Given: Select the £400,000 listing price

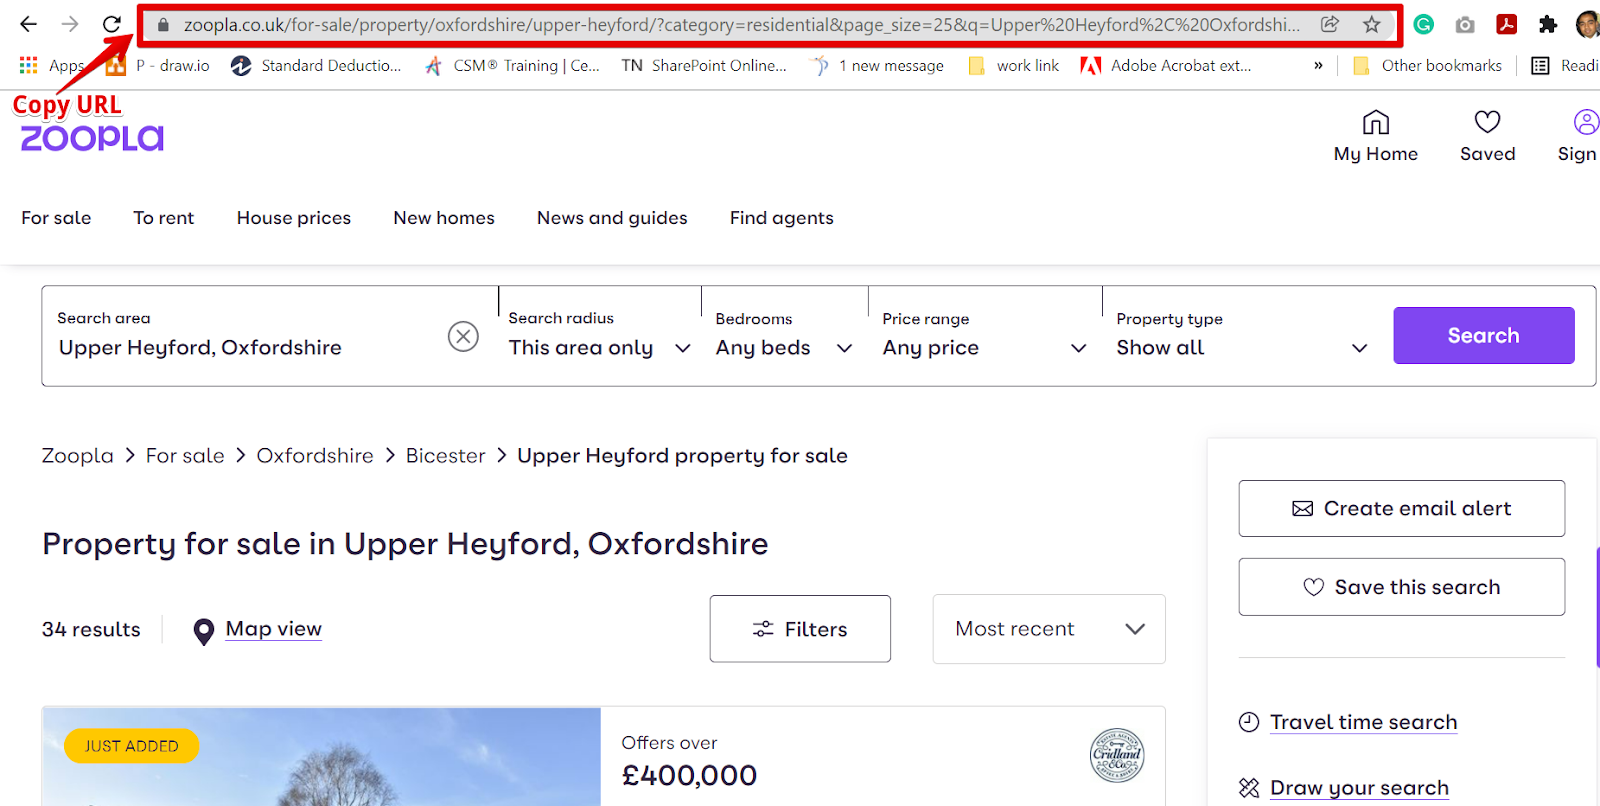Looking at the screenshot, I should (x=689, y=776).
